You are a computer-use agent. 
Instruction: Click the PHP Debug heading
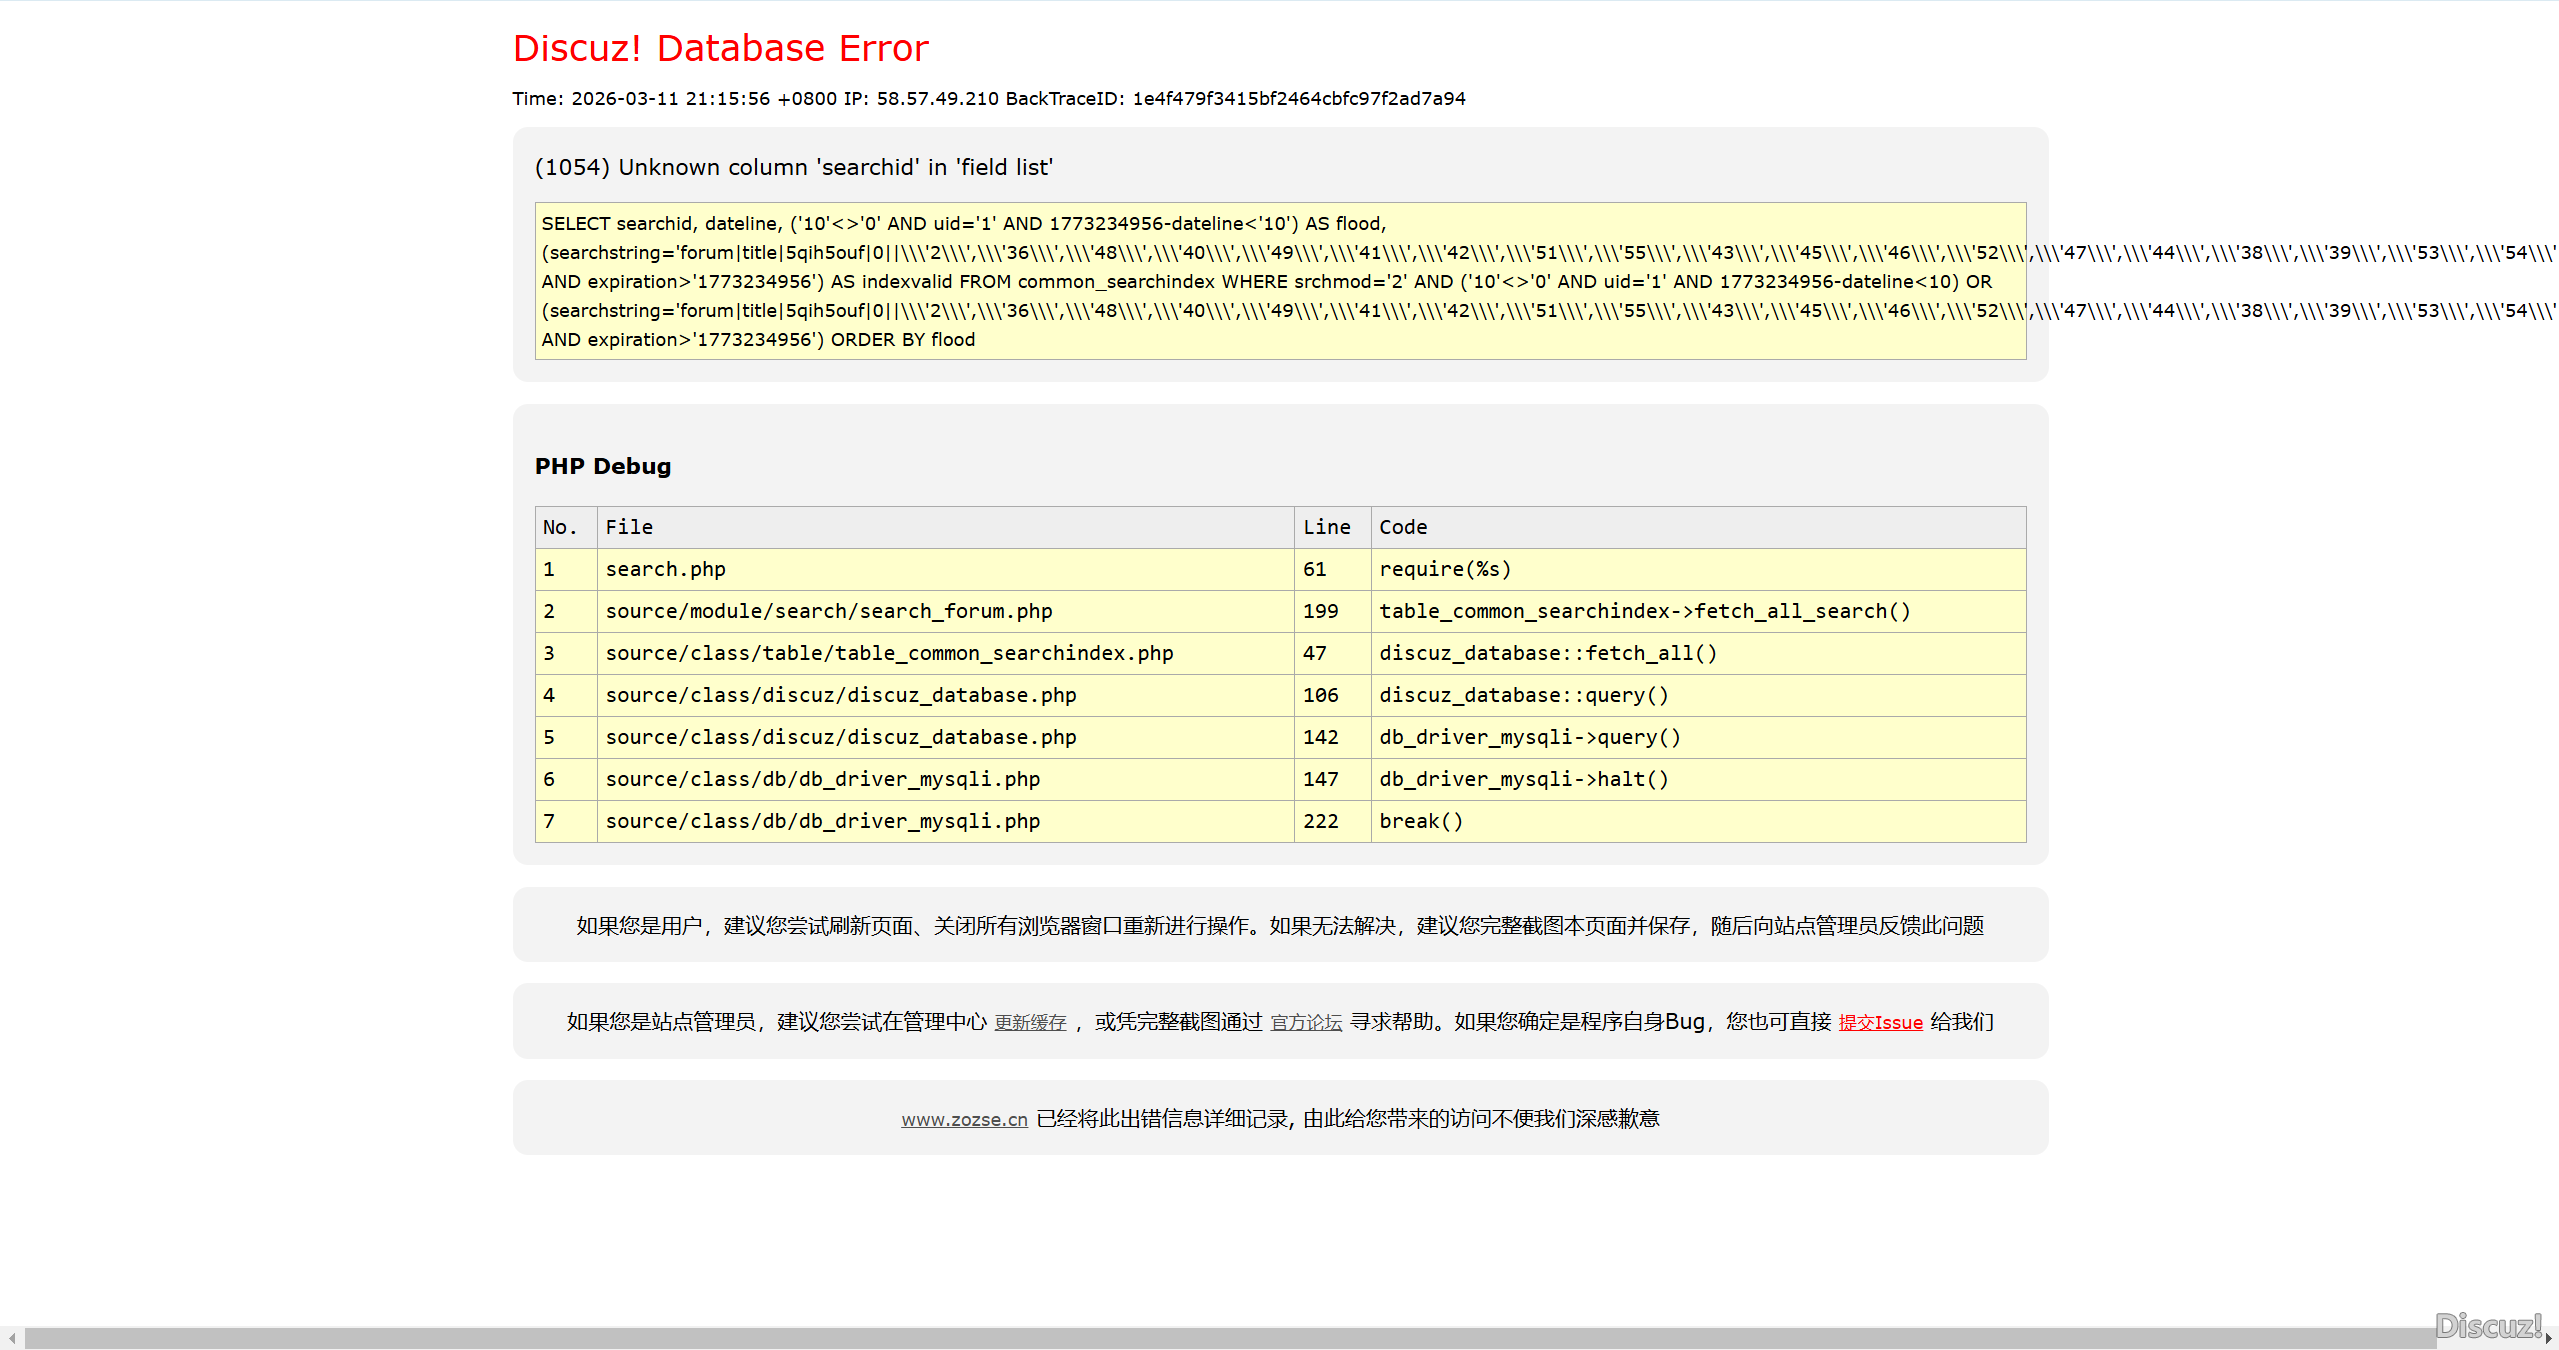pos(602,466)
